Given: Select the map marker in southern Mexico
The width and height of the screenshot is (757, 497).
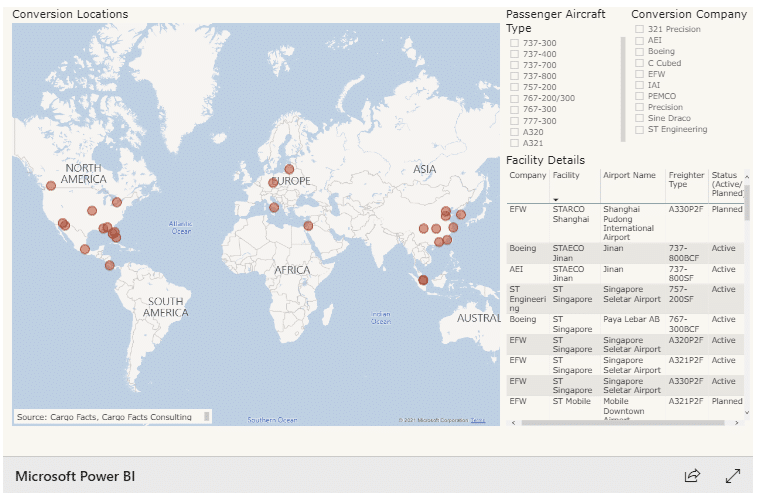Looking at the screenshot, I should [x=84, y=249].
